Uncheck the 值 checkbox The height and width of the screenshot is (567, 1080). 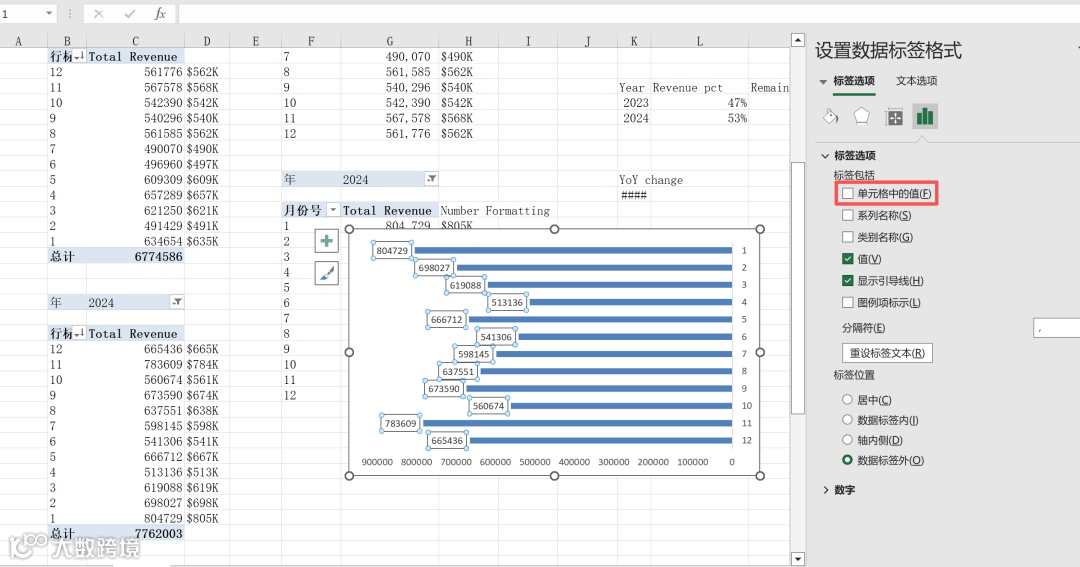(x=848, y=259)
